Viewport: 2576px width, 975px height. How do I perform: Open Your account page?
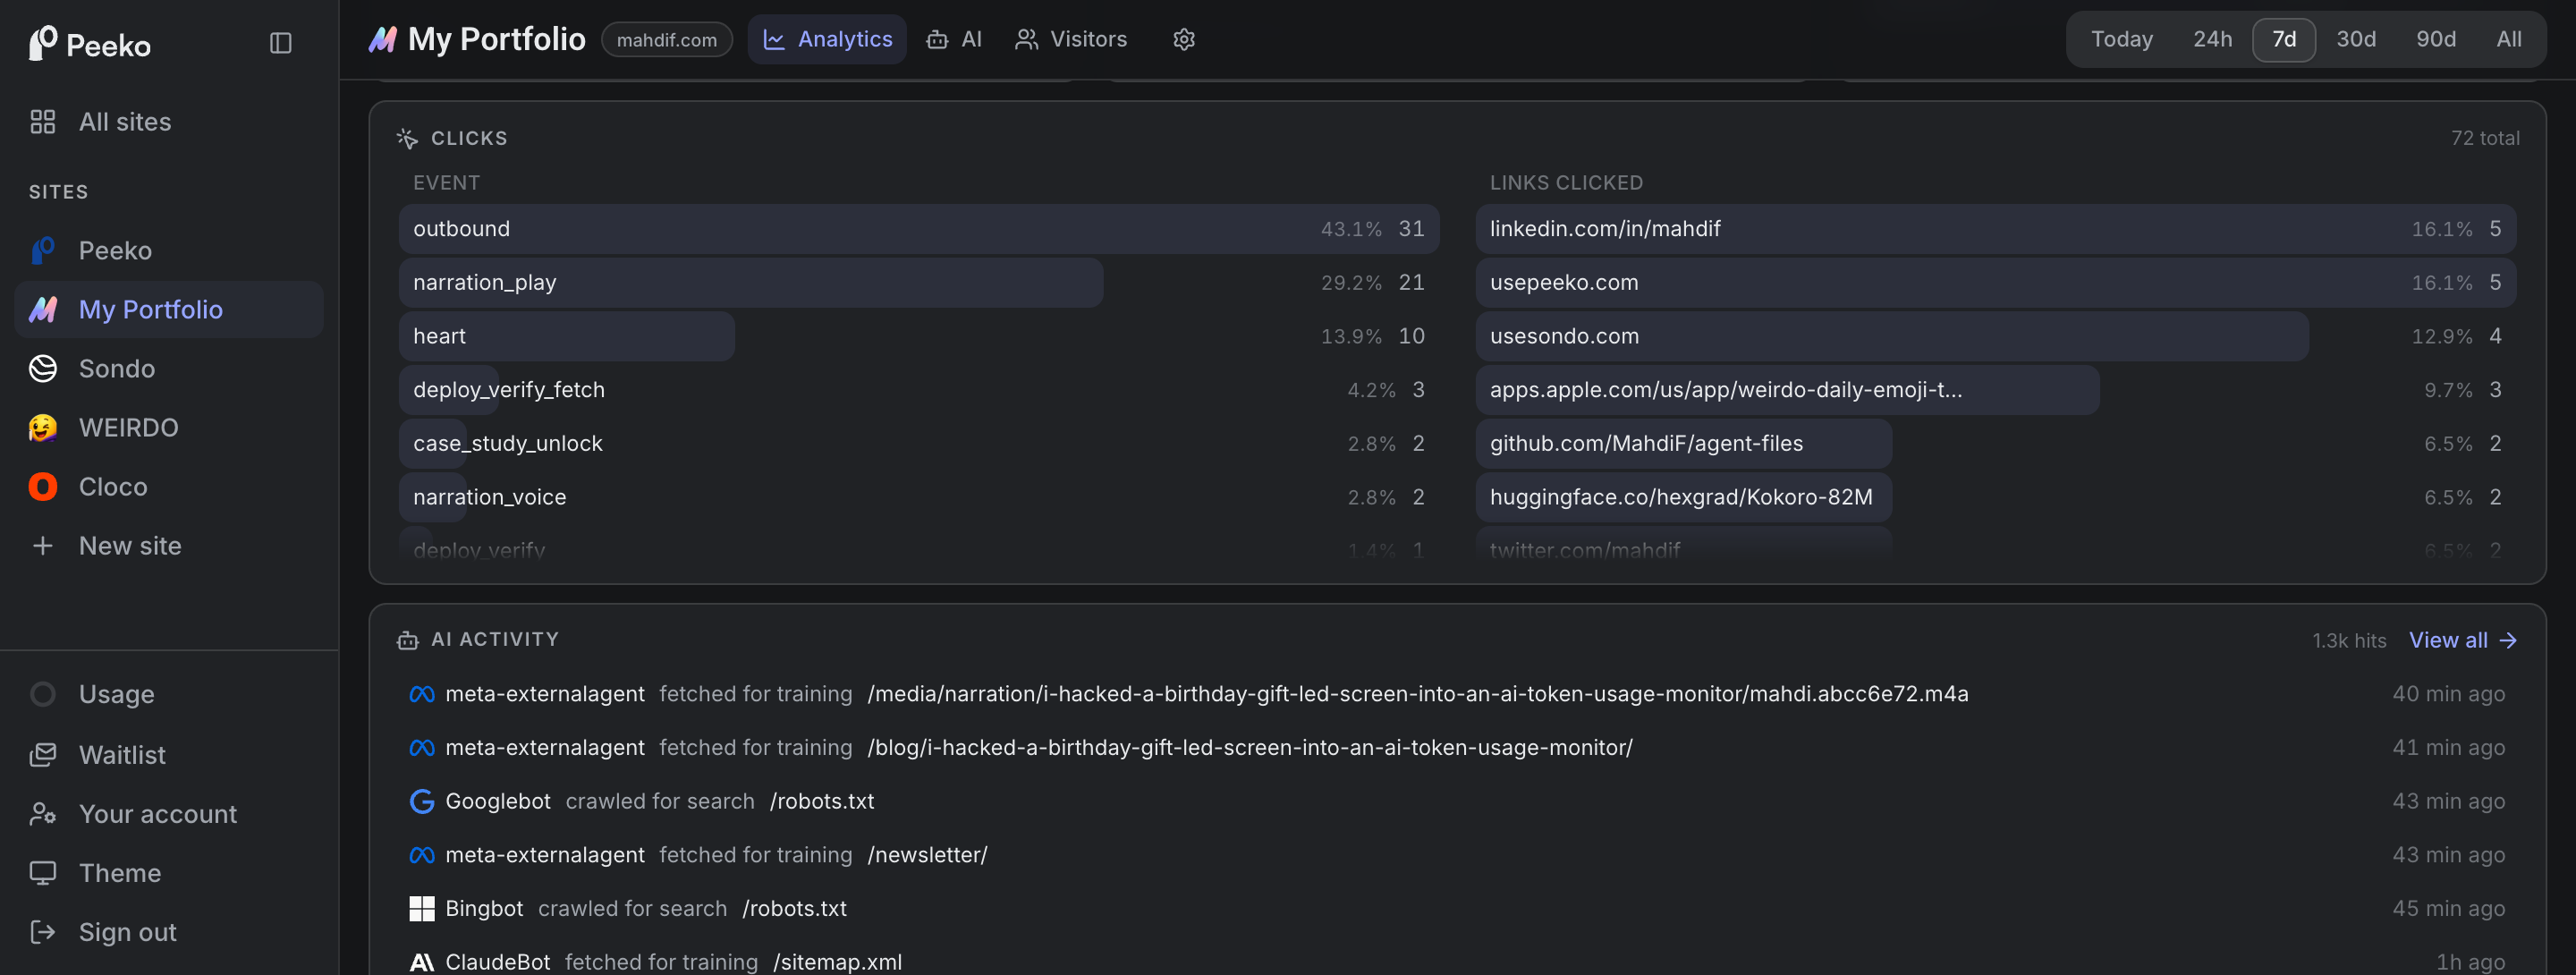tap(168, 813)
